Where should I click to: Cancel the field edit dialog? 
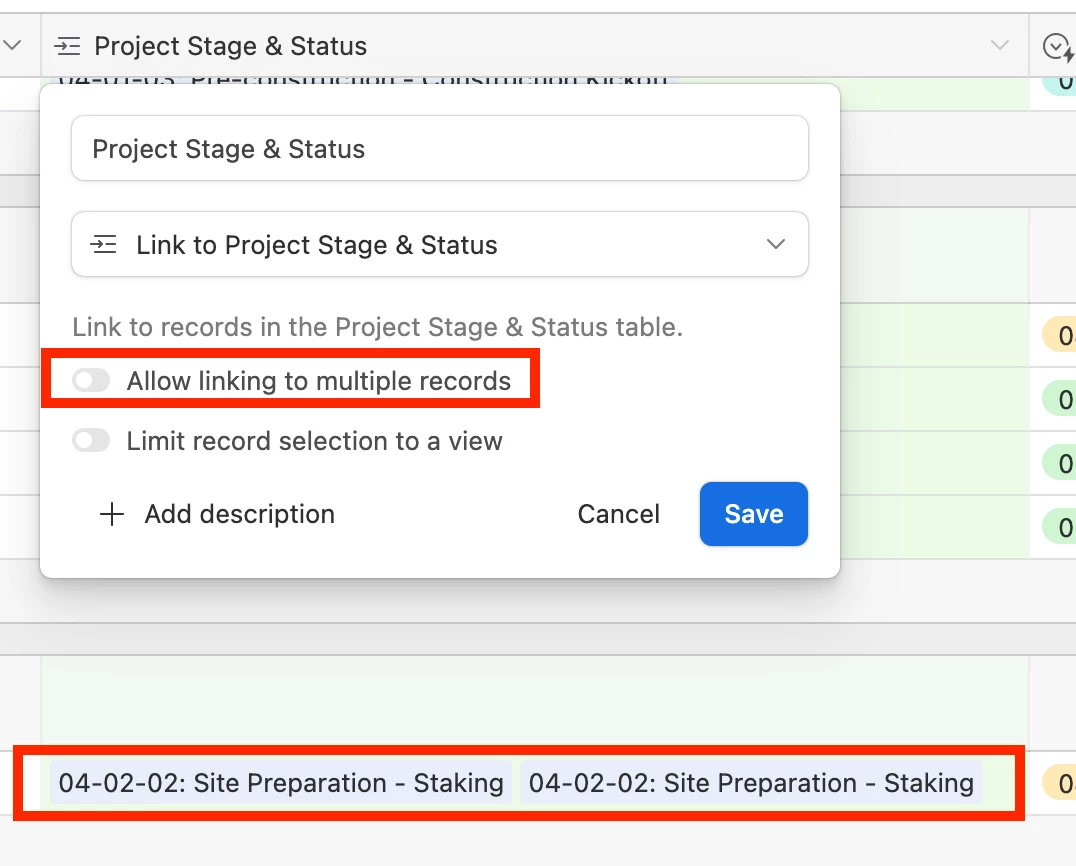point(618,514)
